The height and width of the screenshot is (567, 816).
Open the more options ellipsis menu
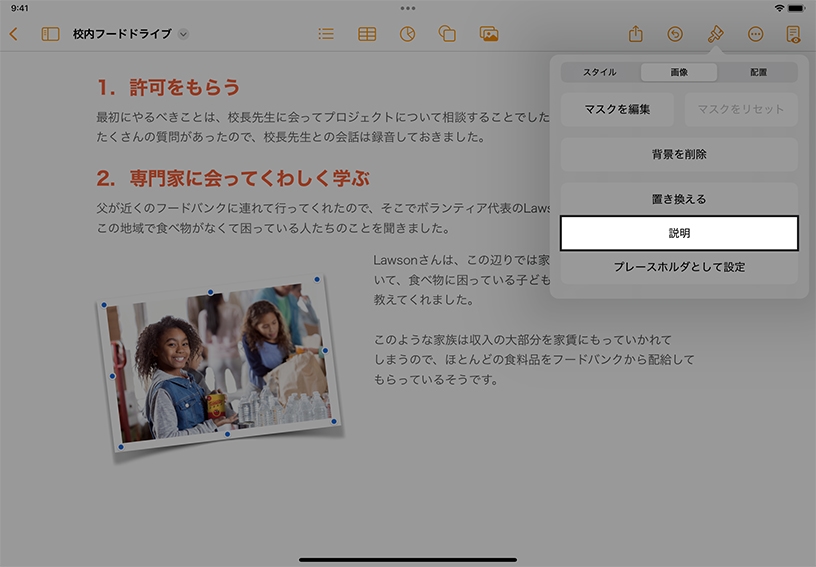(755, 34)
